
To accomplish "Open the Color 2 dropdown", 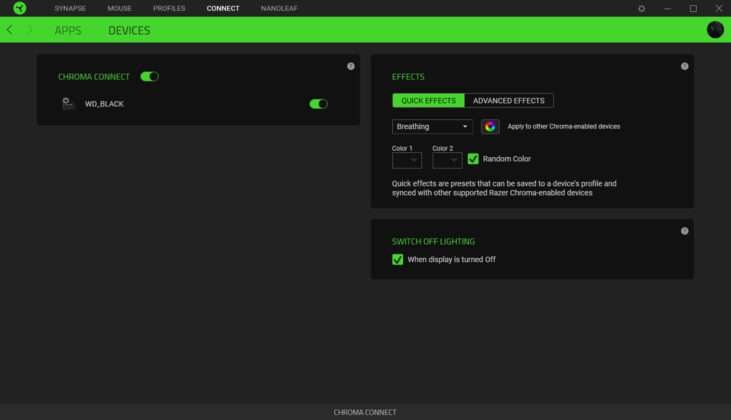I will tap(447, 160).
